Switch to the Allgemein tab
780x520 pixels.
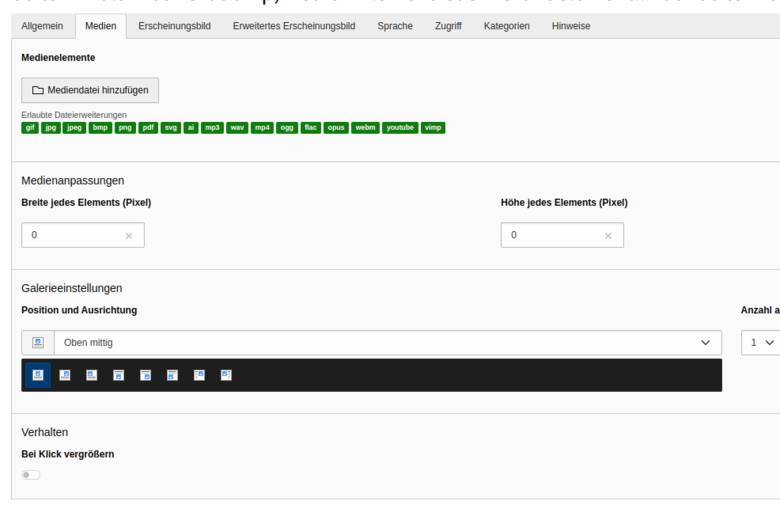42,26
